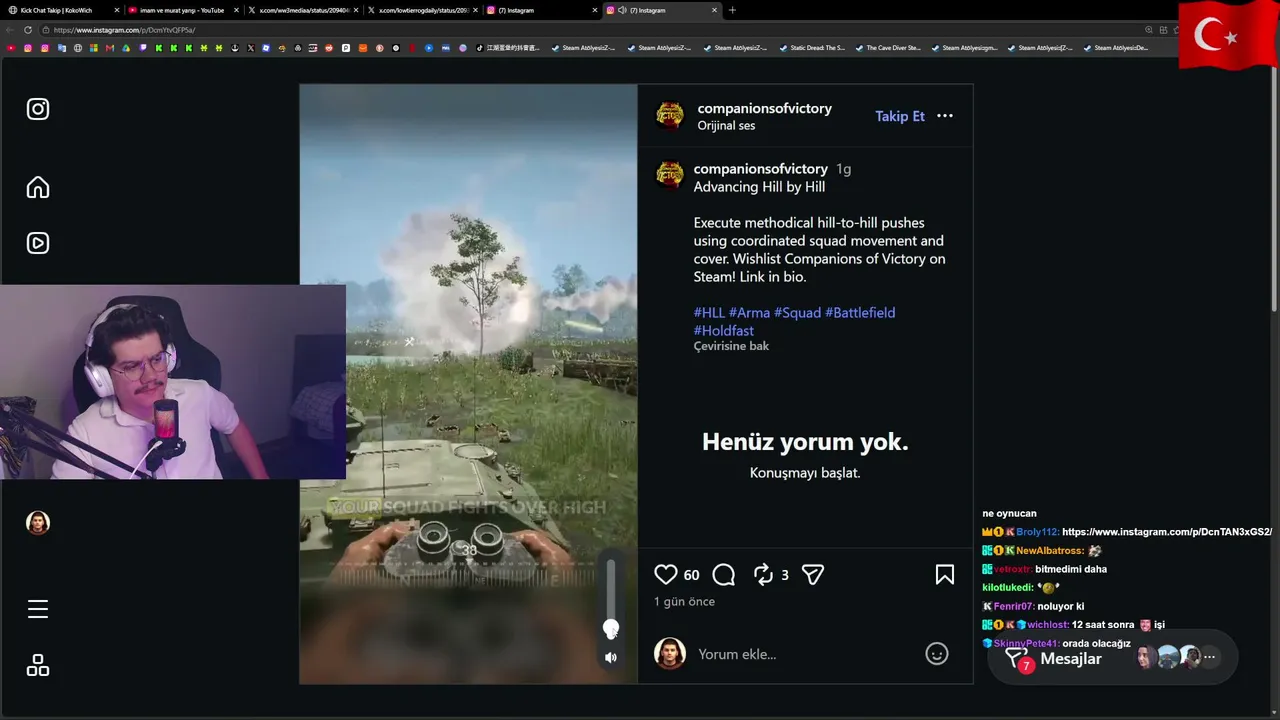
Task: Click the NewAlbatross username in chat
Action: (x=1050, y=551)
